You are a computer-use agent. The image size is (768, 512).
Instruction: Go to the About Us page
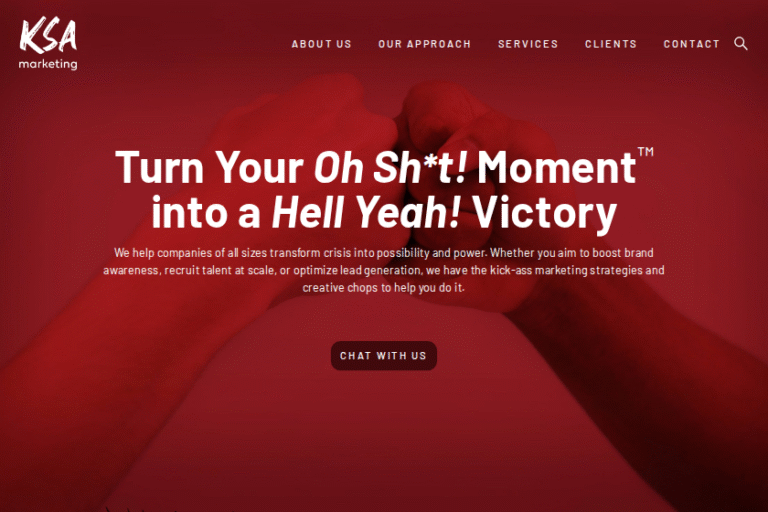point(322,44)
